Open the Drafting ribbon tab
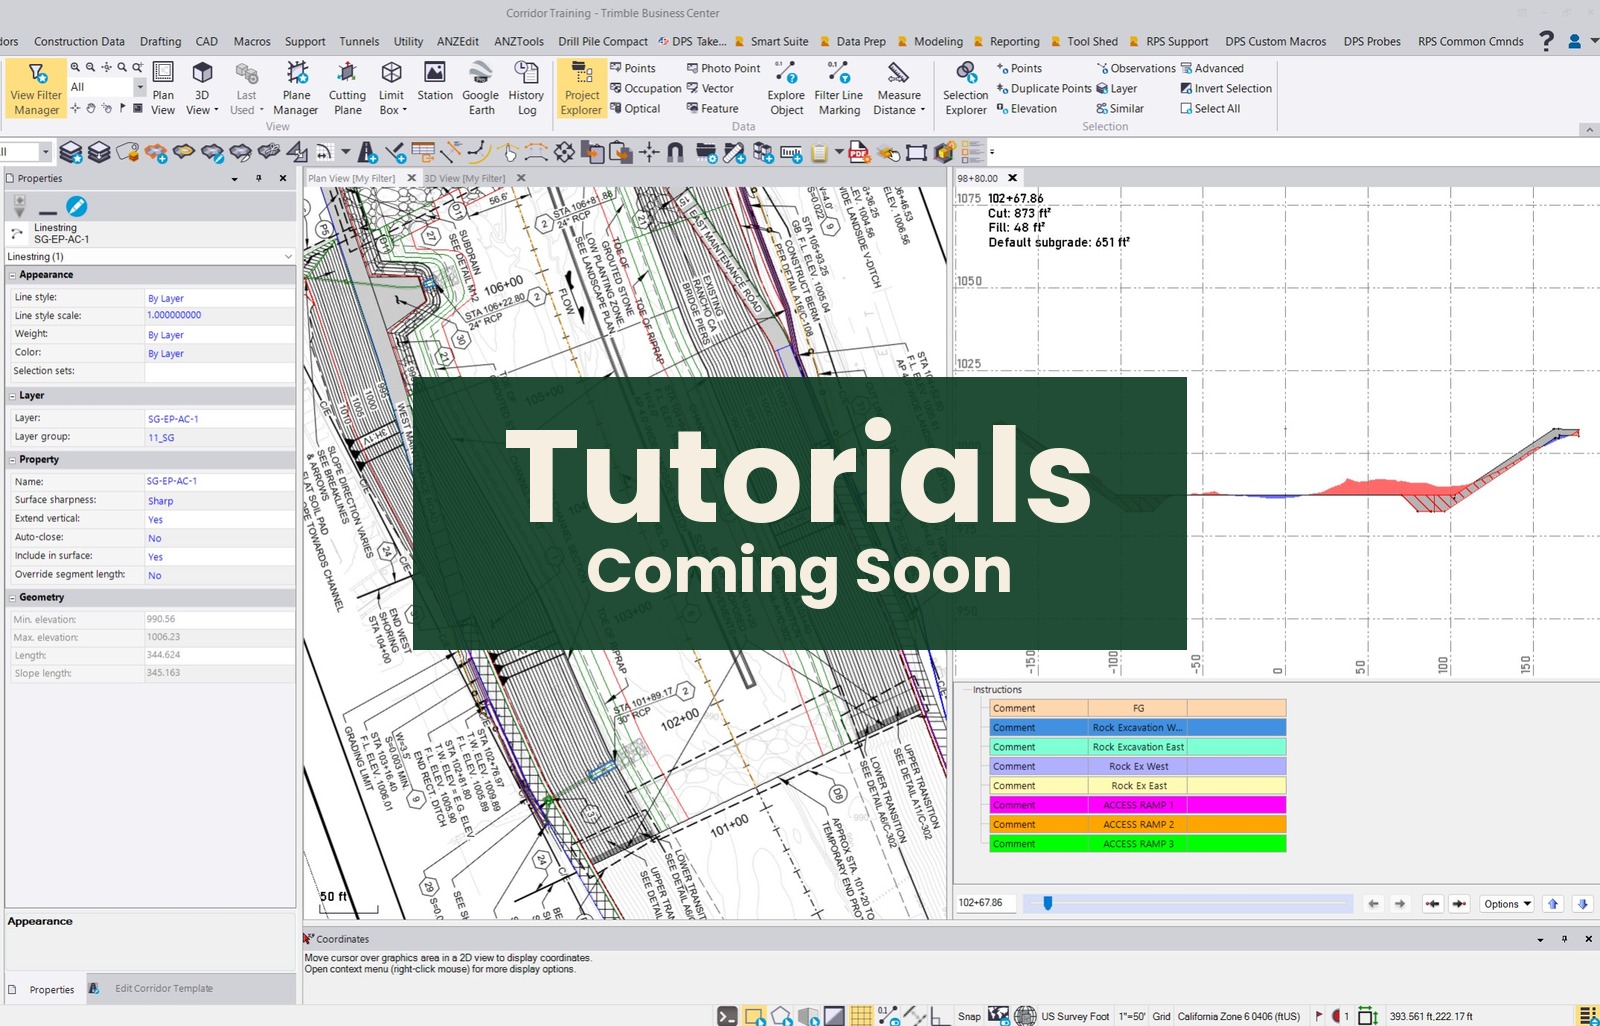1600x1026 pixels. 160,41
